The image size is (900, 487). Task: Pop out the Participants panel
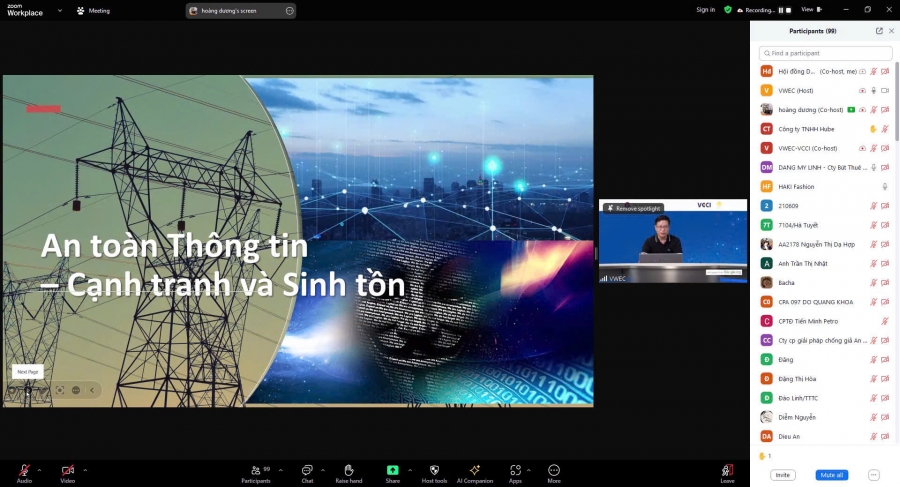pos(879,31)
